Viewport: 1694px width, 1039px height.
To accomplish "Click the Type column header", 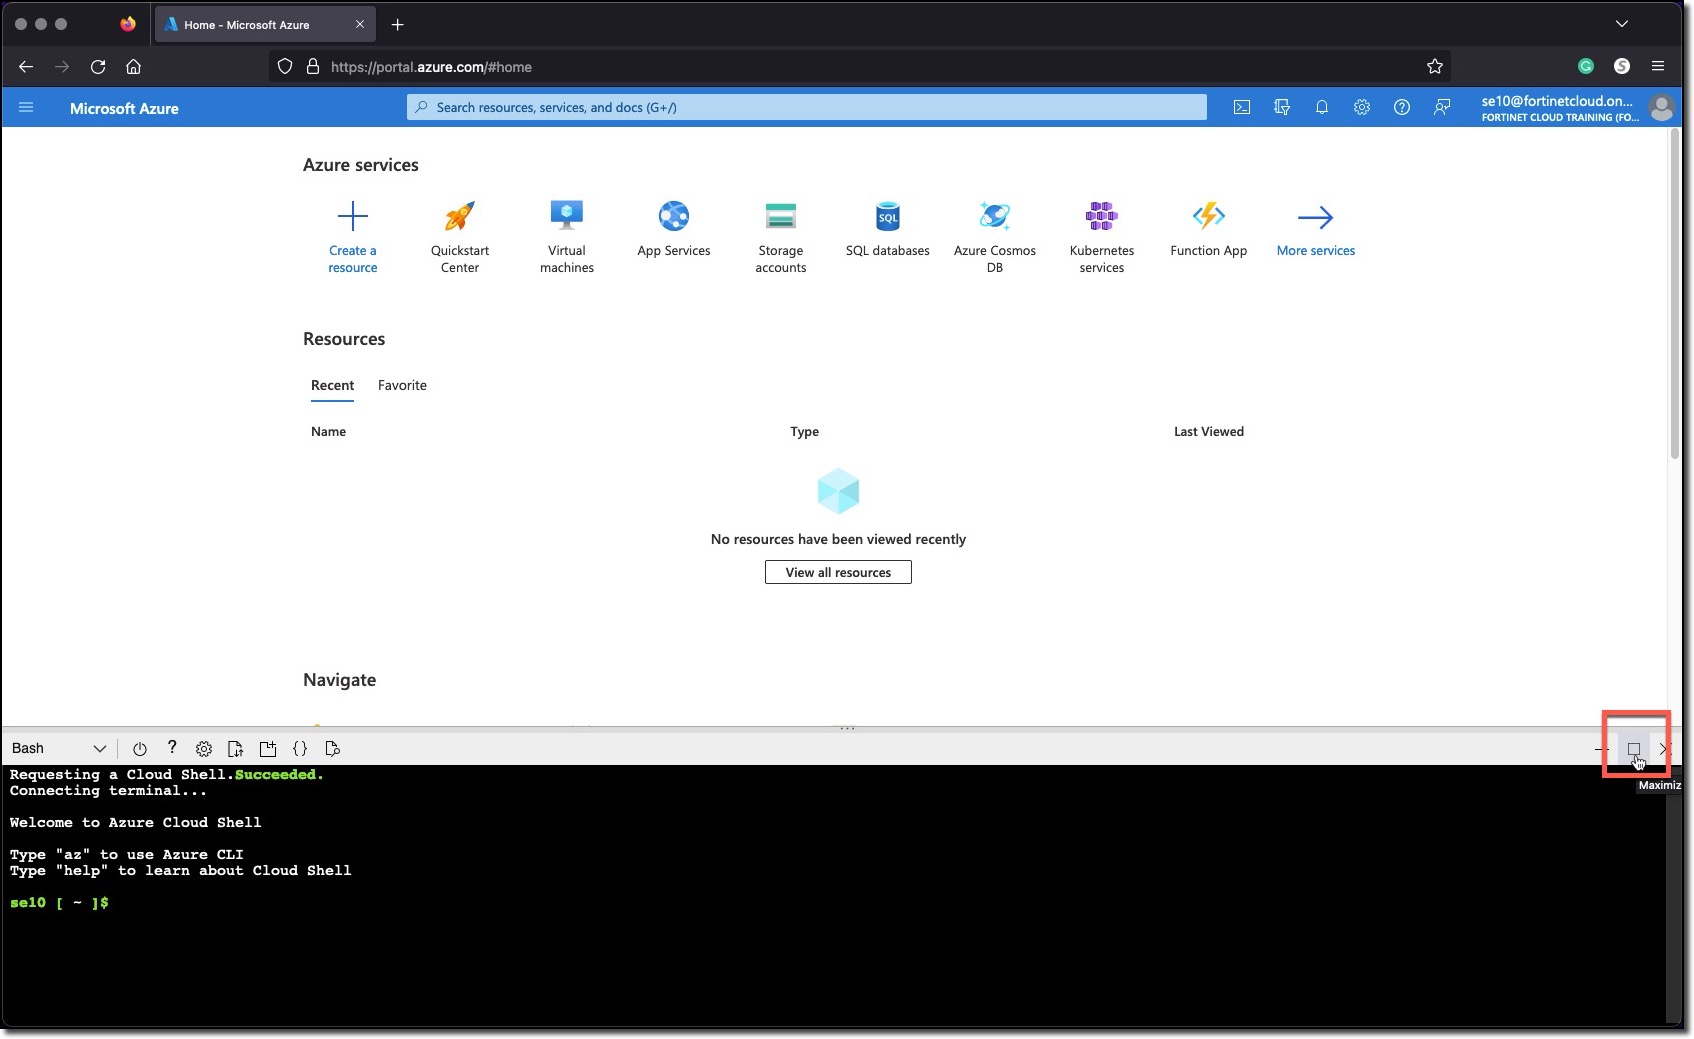I will (804, 431).
